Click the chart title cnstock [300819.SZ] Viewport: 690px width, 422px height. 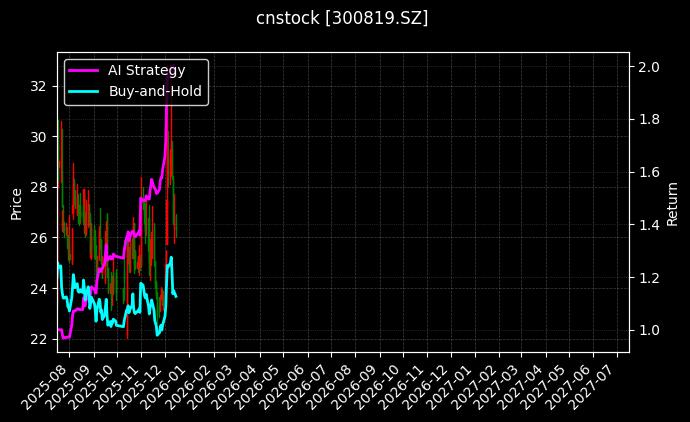[x=344, y=18]
